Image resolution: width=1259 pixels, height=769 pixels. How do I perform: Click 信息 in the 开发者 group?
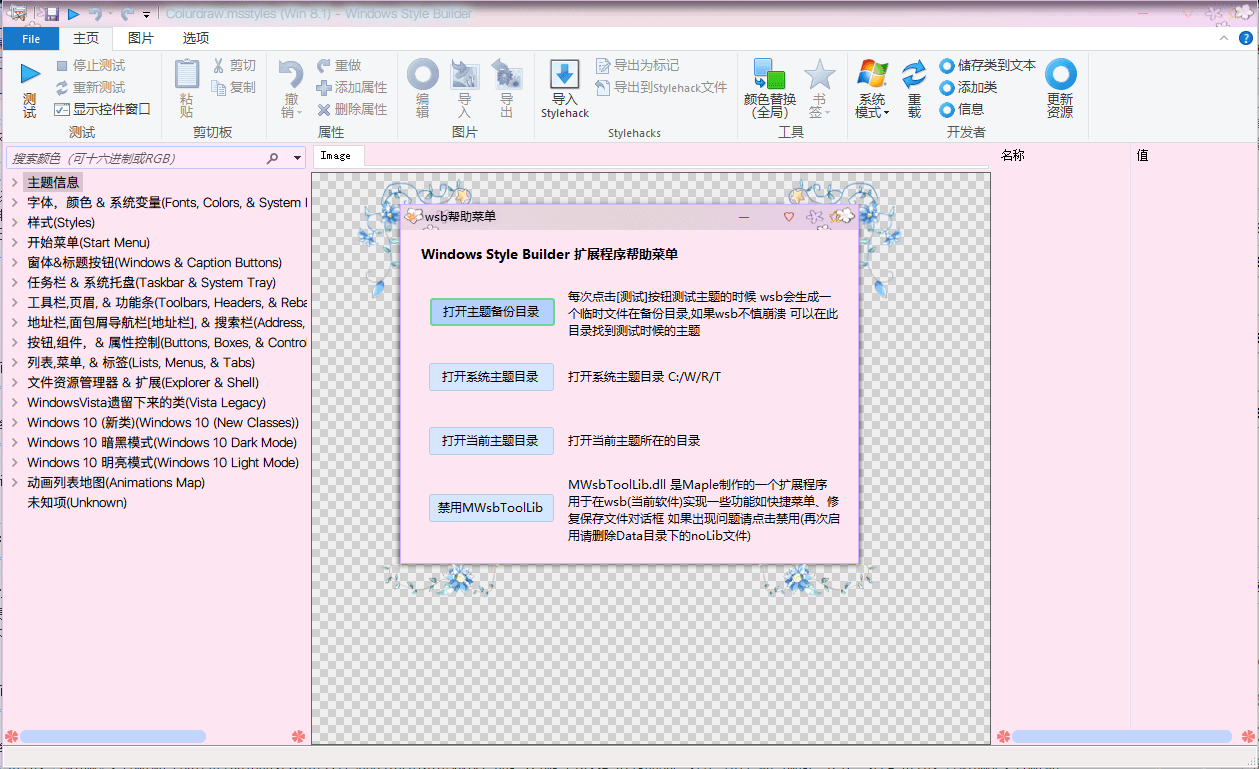coord(962,110)
